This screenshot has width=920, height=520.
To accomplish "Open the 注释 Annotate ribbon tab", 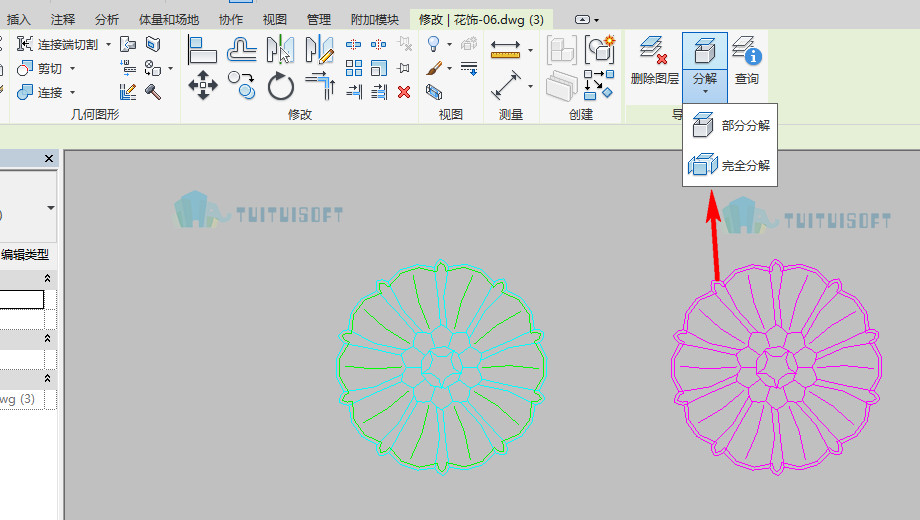I will tap(63, 20).
